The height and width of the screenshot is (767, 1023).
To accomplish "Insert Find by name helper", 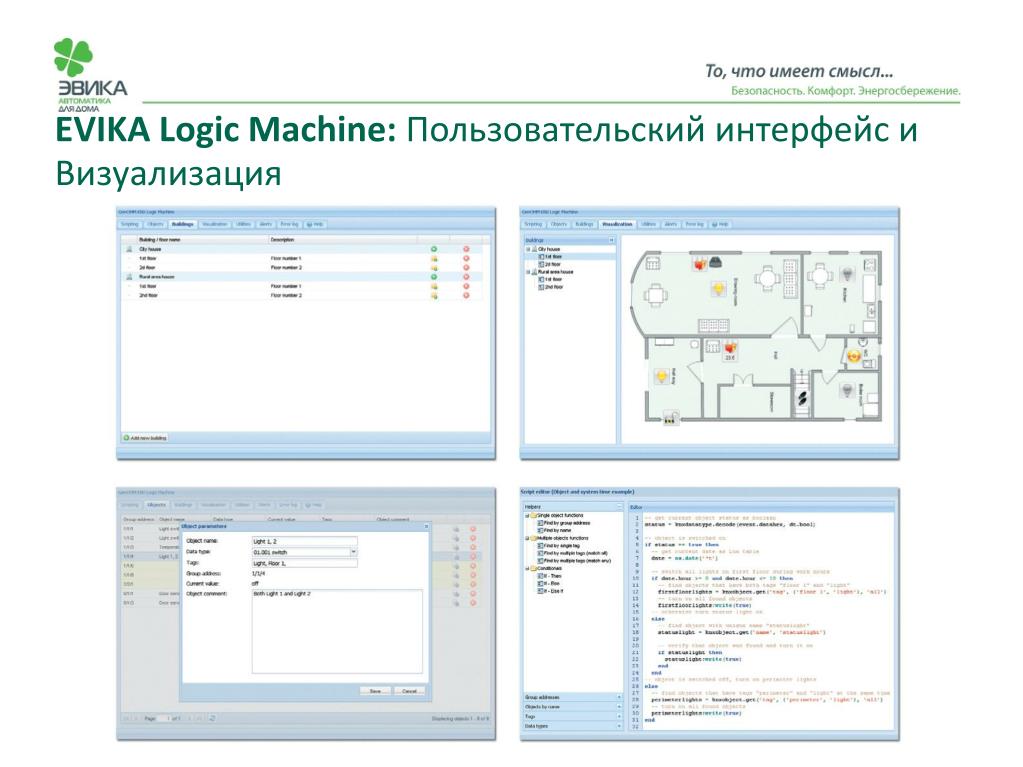I will [x=553, y=530].
